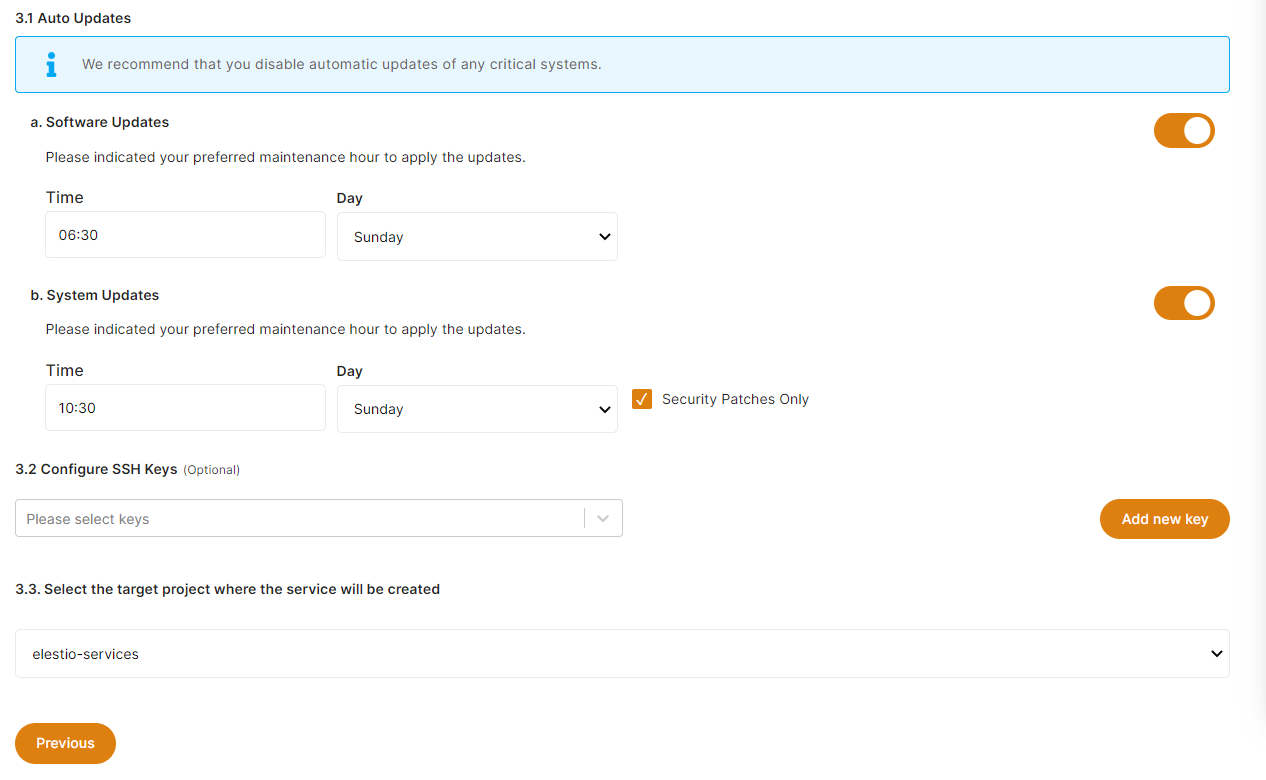
Task: Focus the 'Please select keys' field
Action: tap(300, 519)
